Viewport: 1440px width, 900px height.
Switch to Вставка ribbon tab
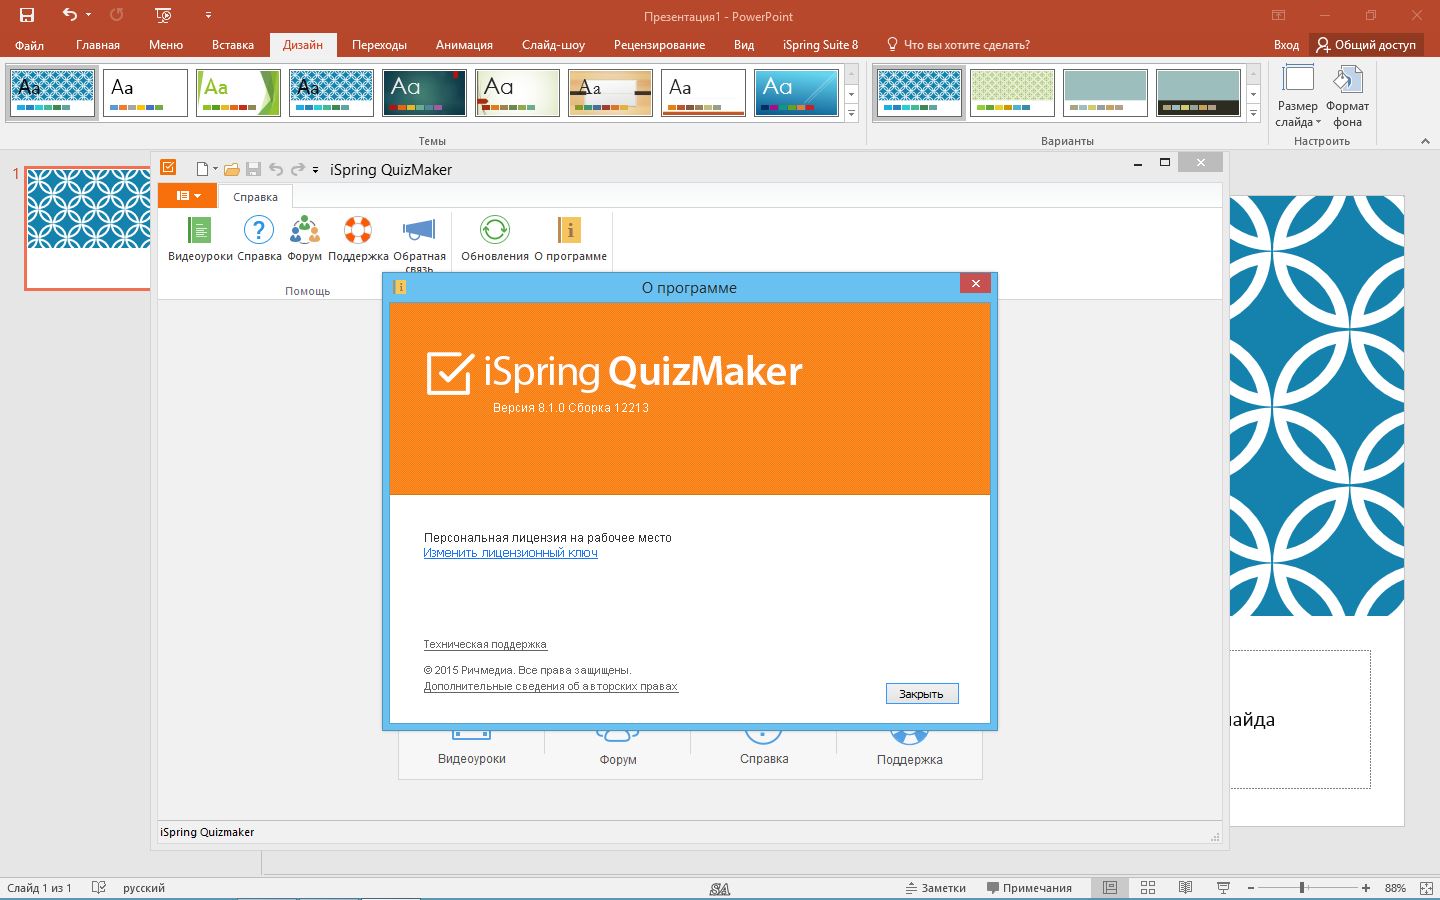(x=233, y=45)
